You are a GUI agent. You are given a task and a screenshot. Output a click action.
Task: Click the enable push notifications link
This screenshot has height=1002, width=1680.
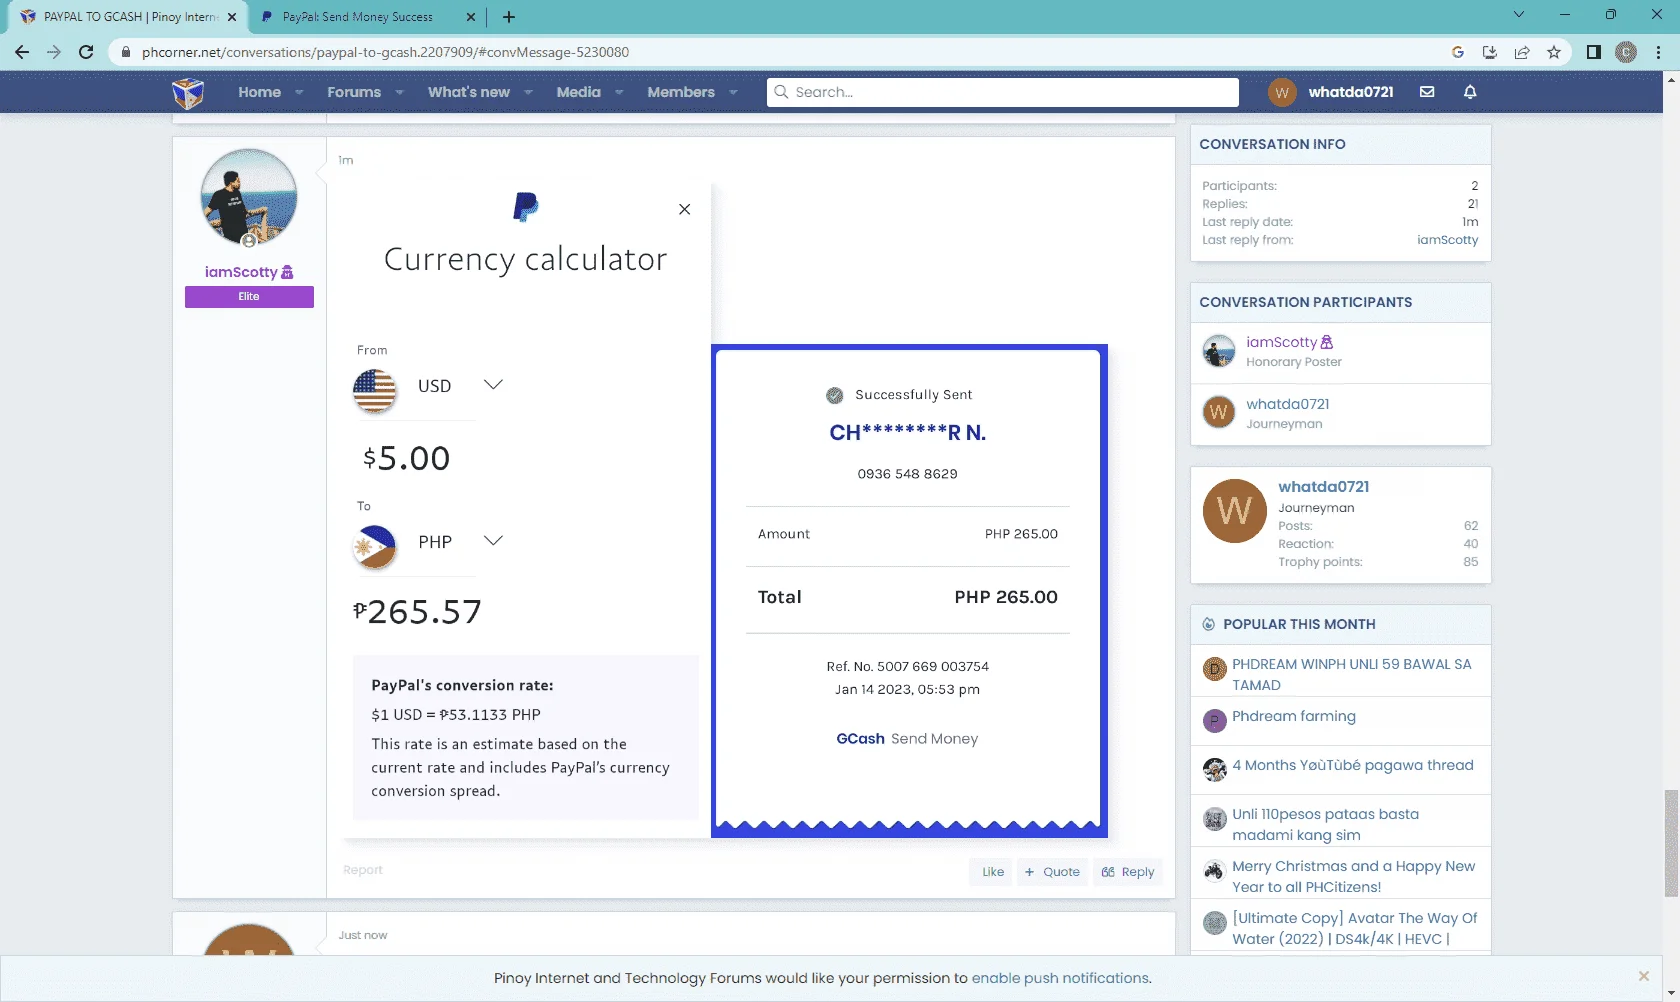(x=1060, y=978)
